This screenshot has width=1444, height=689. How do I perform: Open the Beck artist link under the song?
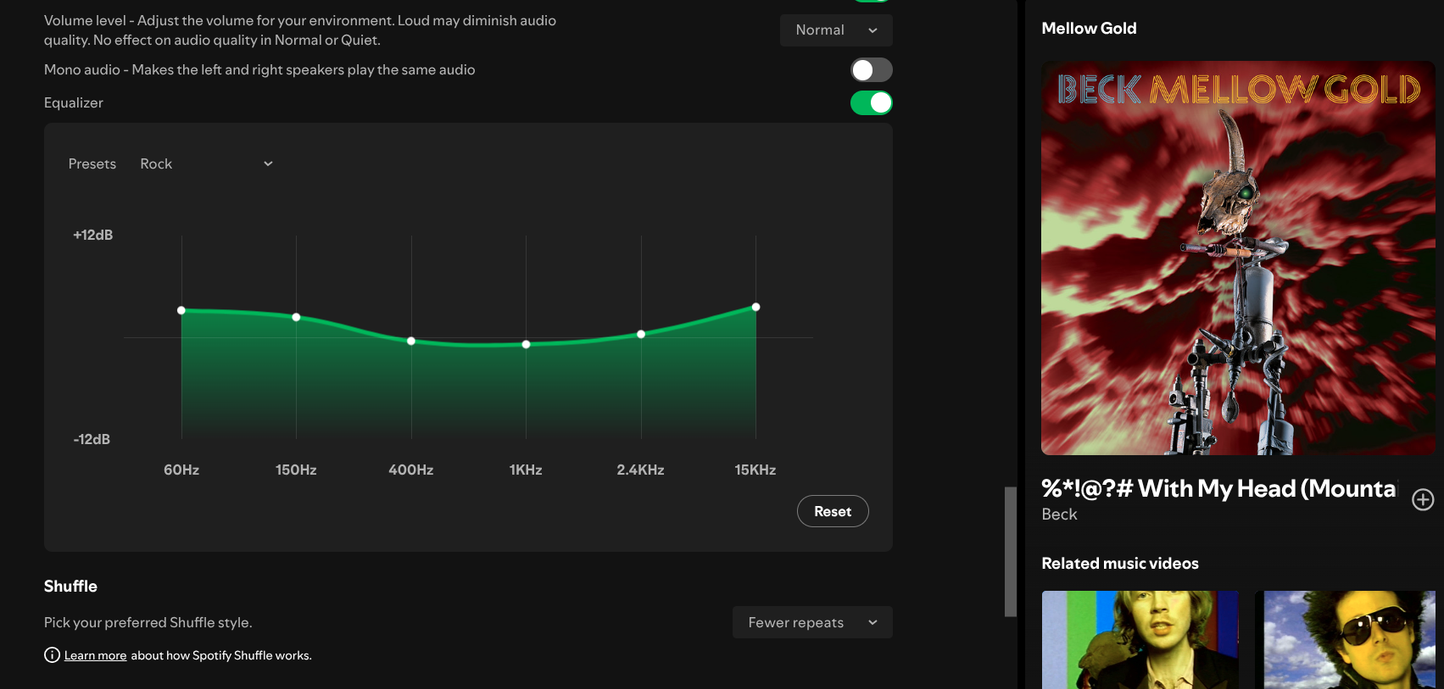(1059, 514)
